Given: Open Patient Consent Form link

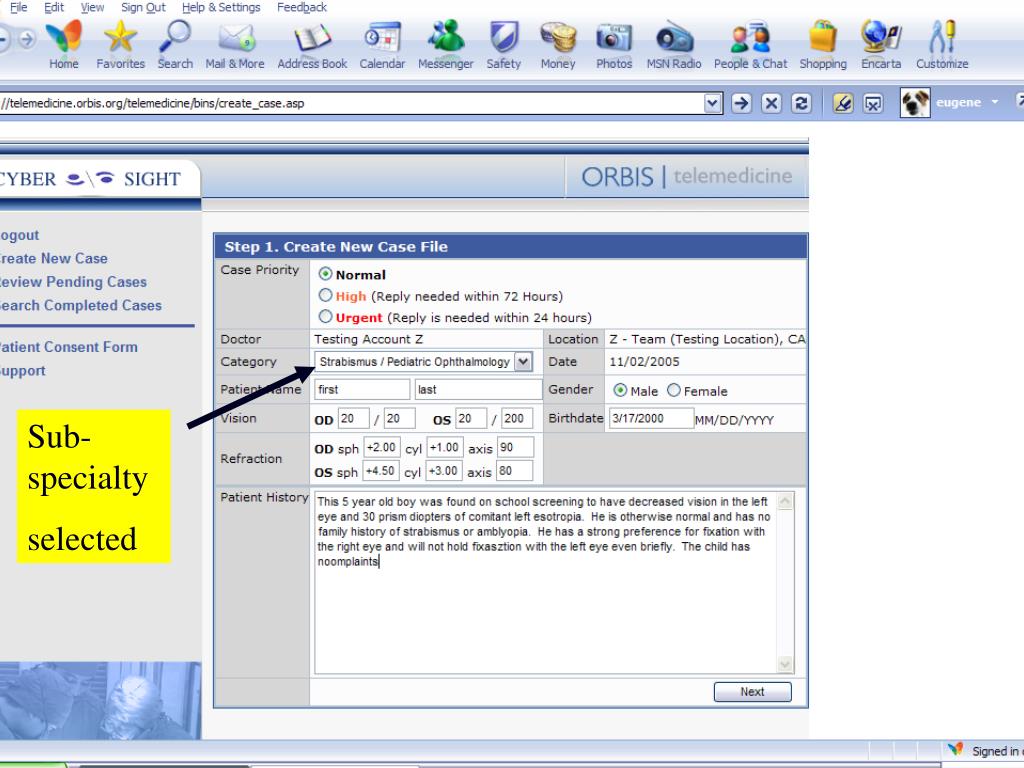Looking at the screenshot, I should pyautogui.click(x=69, y=347).
